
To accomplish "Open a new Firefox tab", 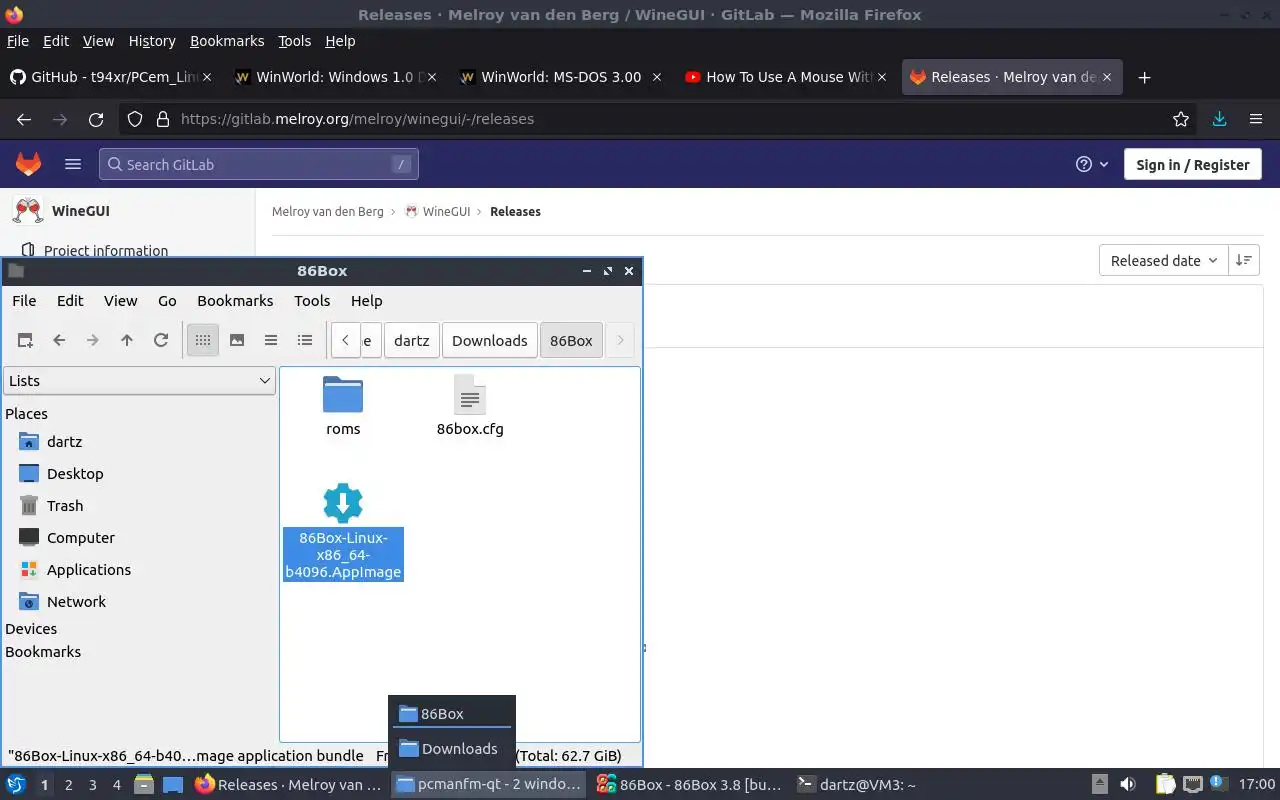I will (x=1145, y=77).
